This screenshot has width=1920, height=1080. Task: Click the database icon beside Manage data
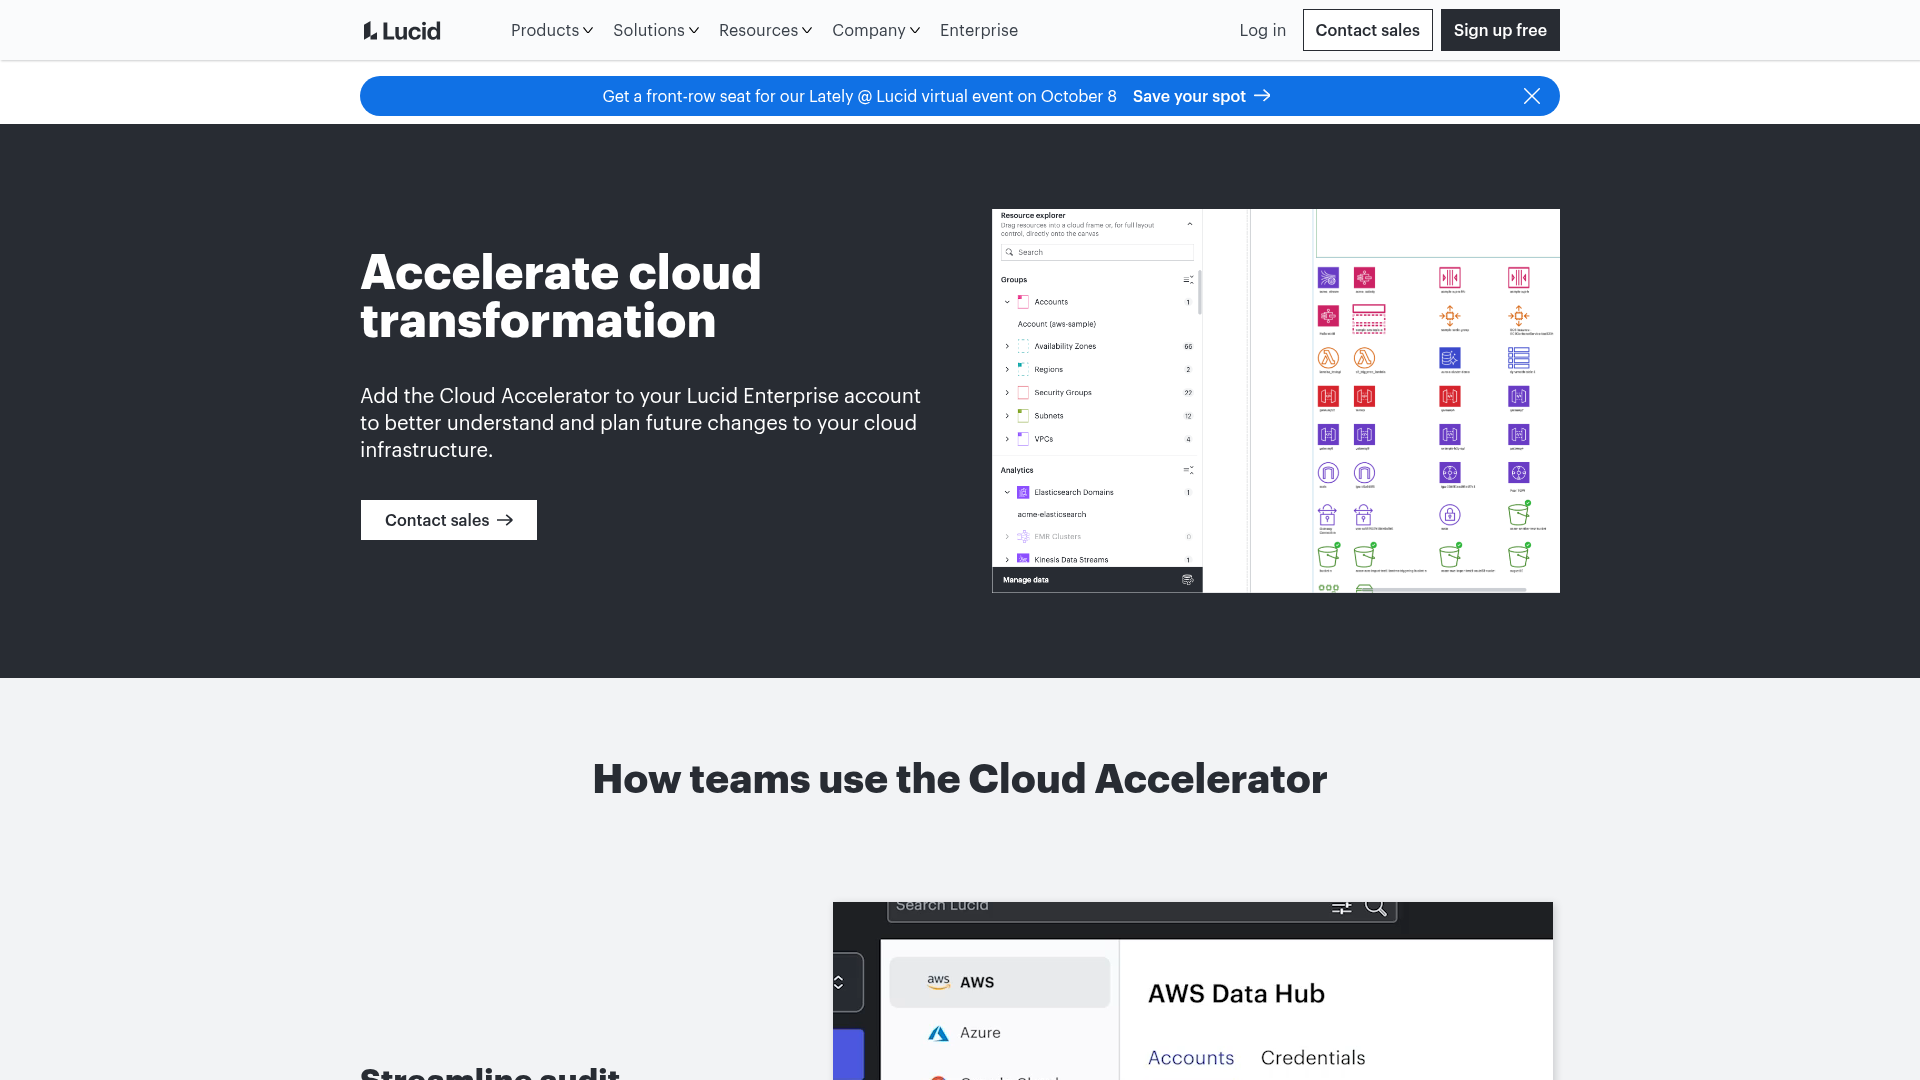point(1188,580)
